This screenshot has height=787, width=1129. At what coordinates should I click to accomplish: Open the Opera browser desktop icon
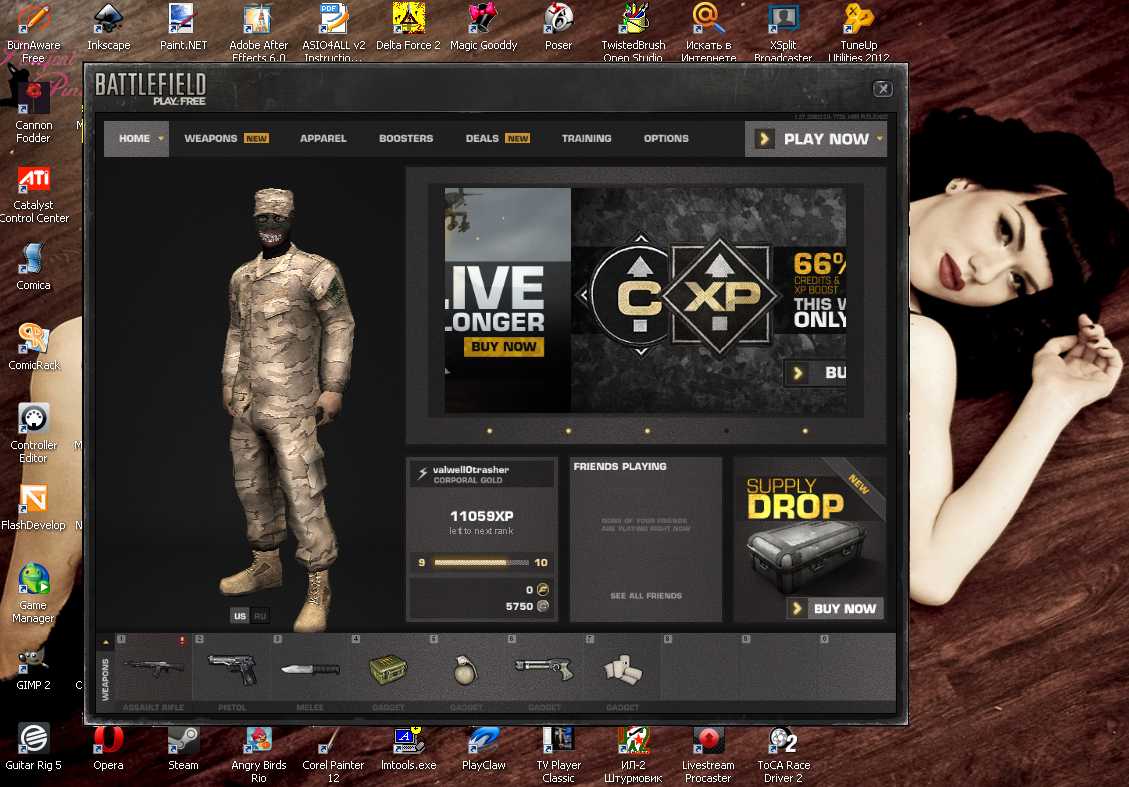tap(108, 749)
